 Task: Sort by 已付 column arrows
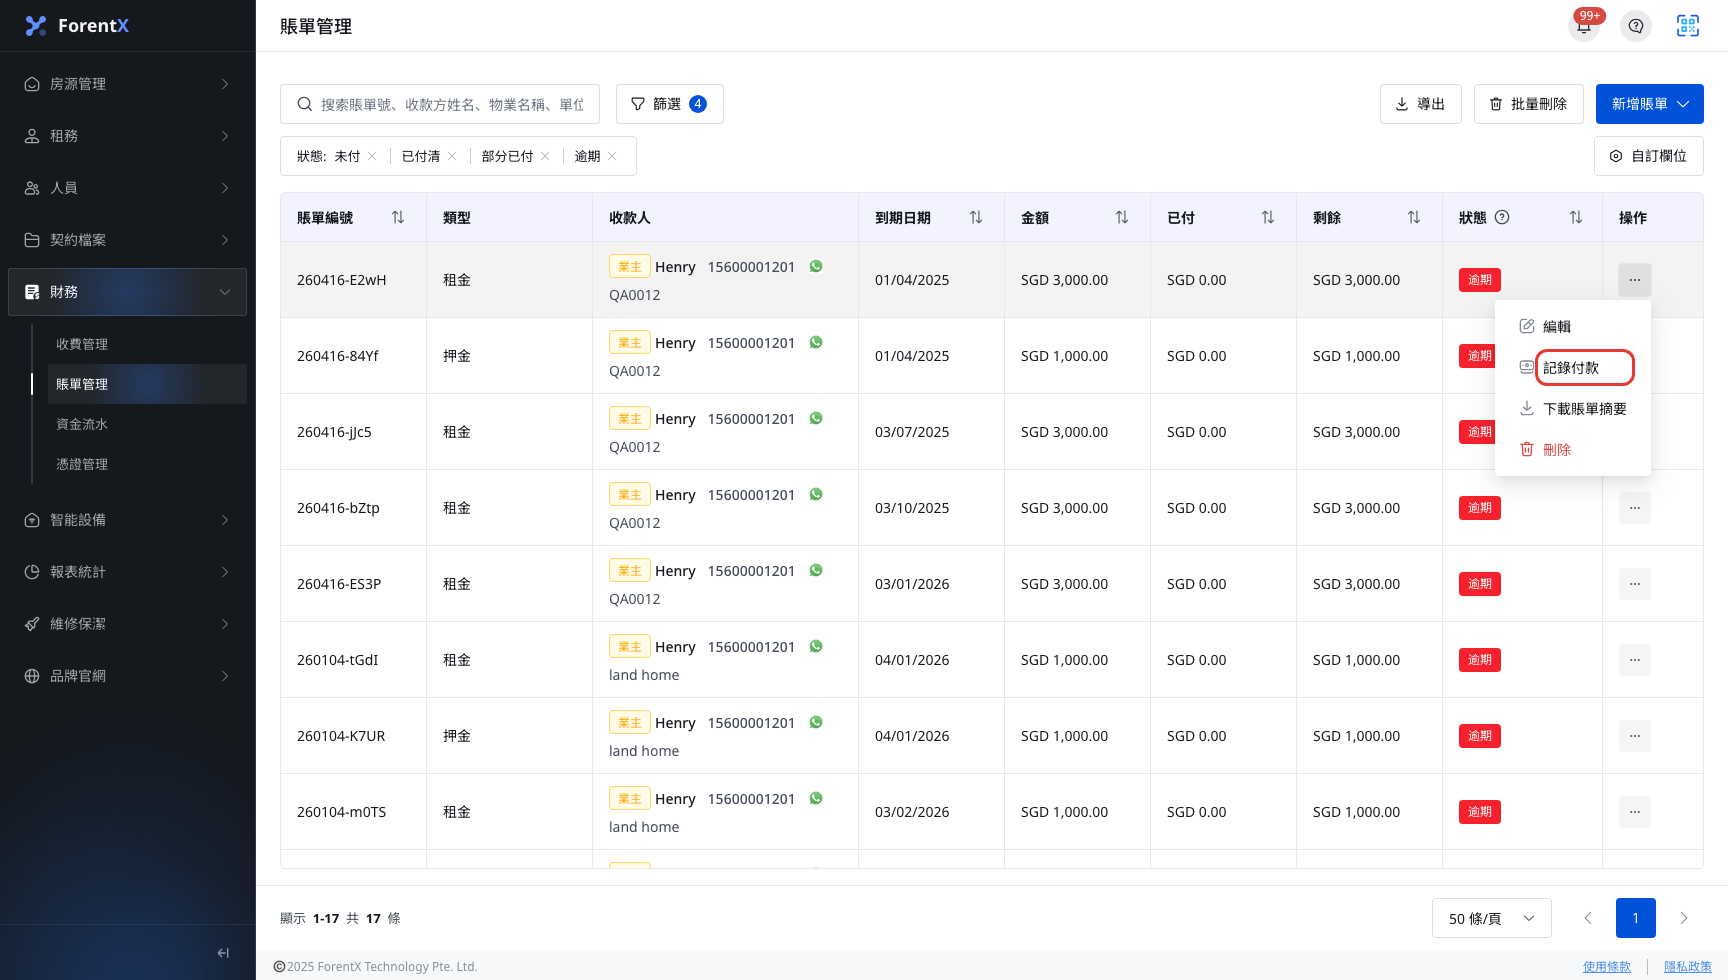(1268, 217)
